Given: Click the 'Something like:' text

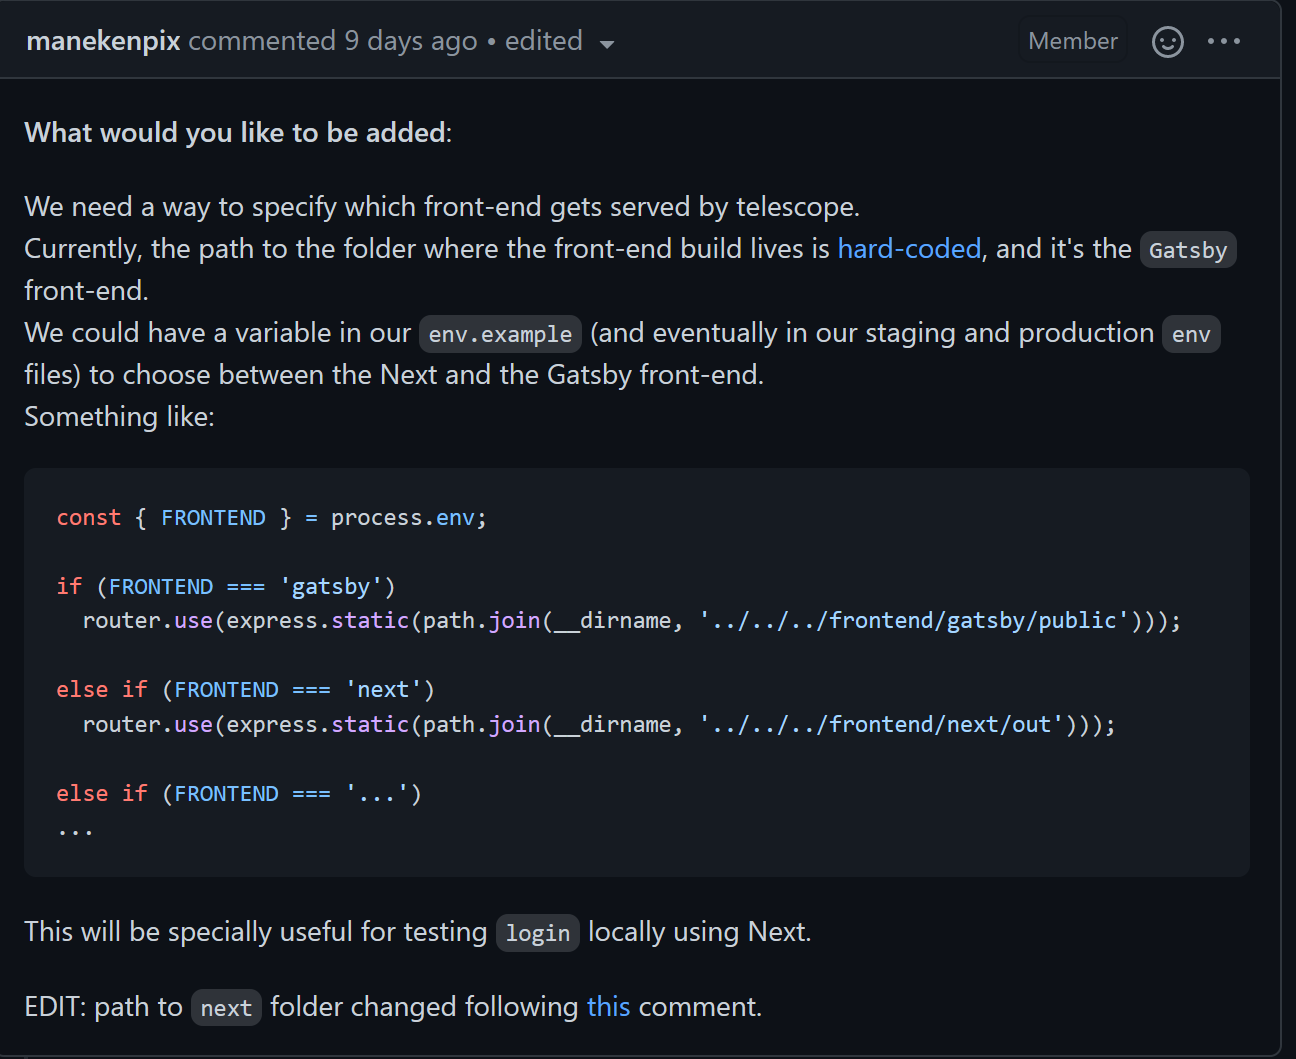Looking at the screenshot, I should (x=119, y=416).
